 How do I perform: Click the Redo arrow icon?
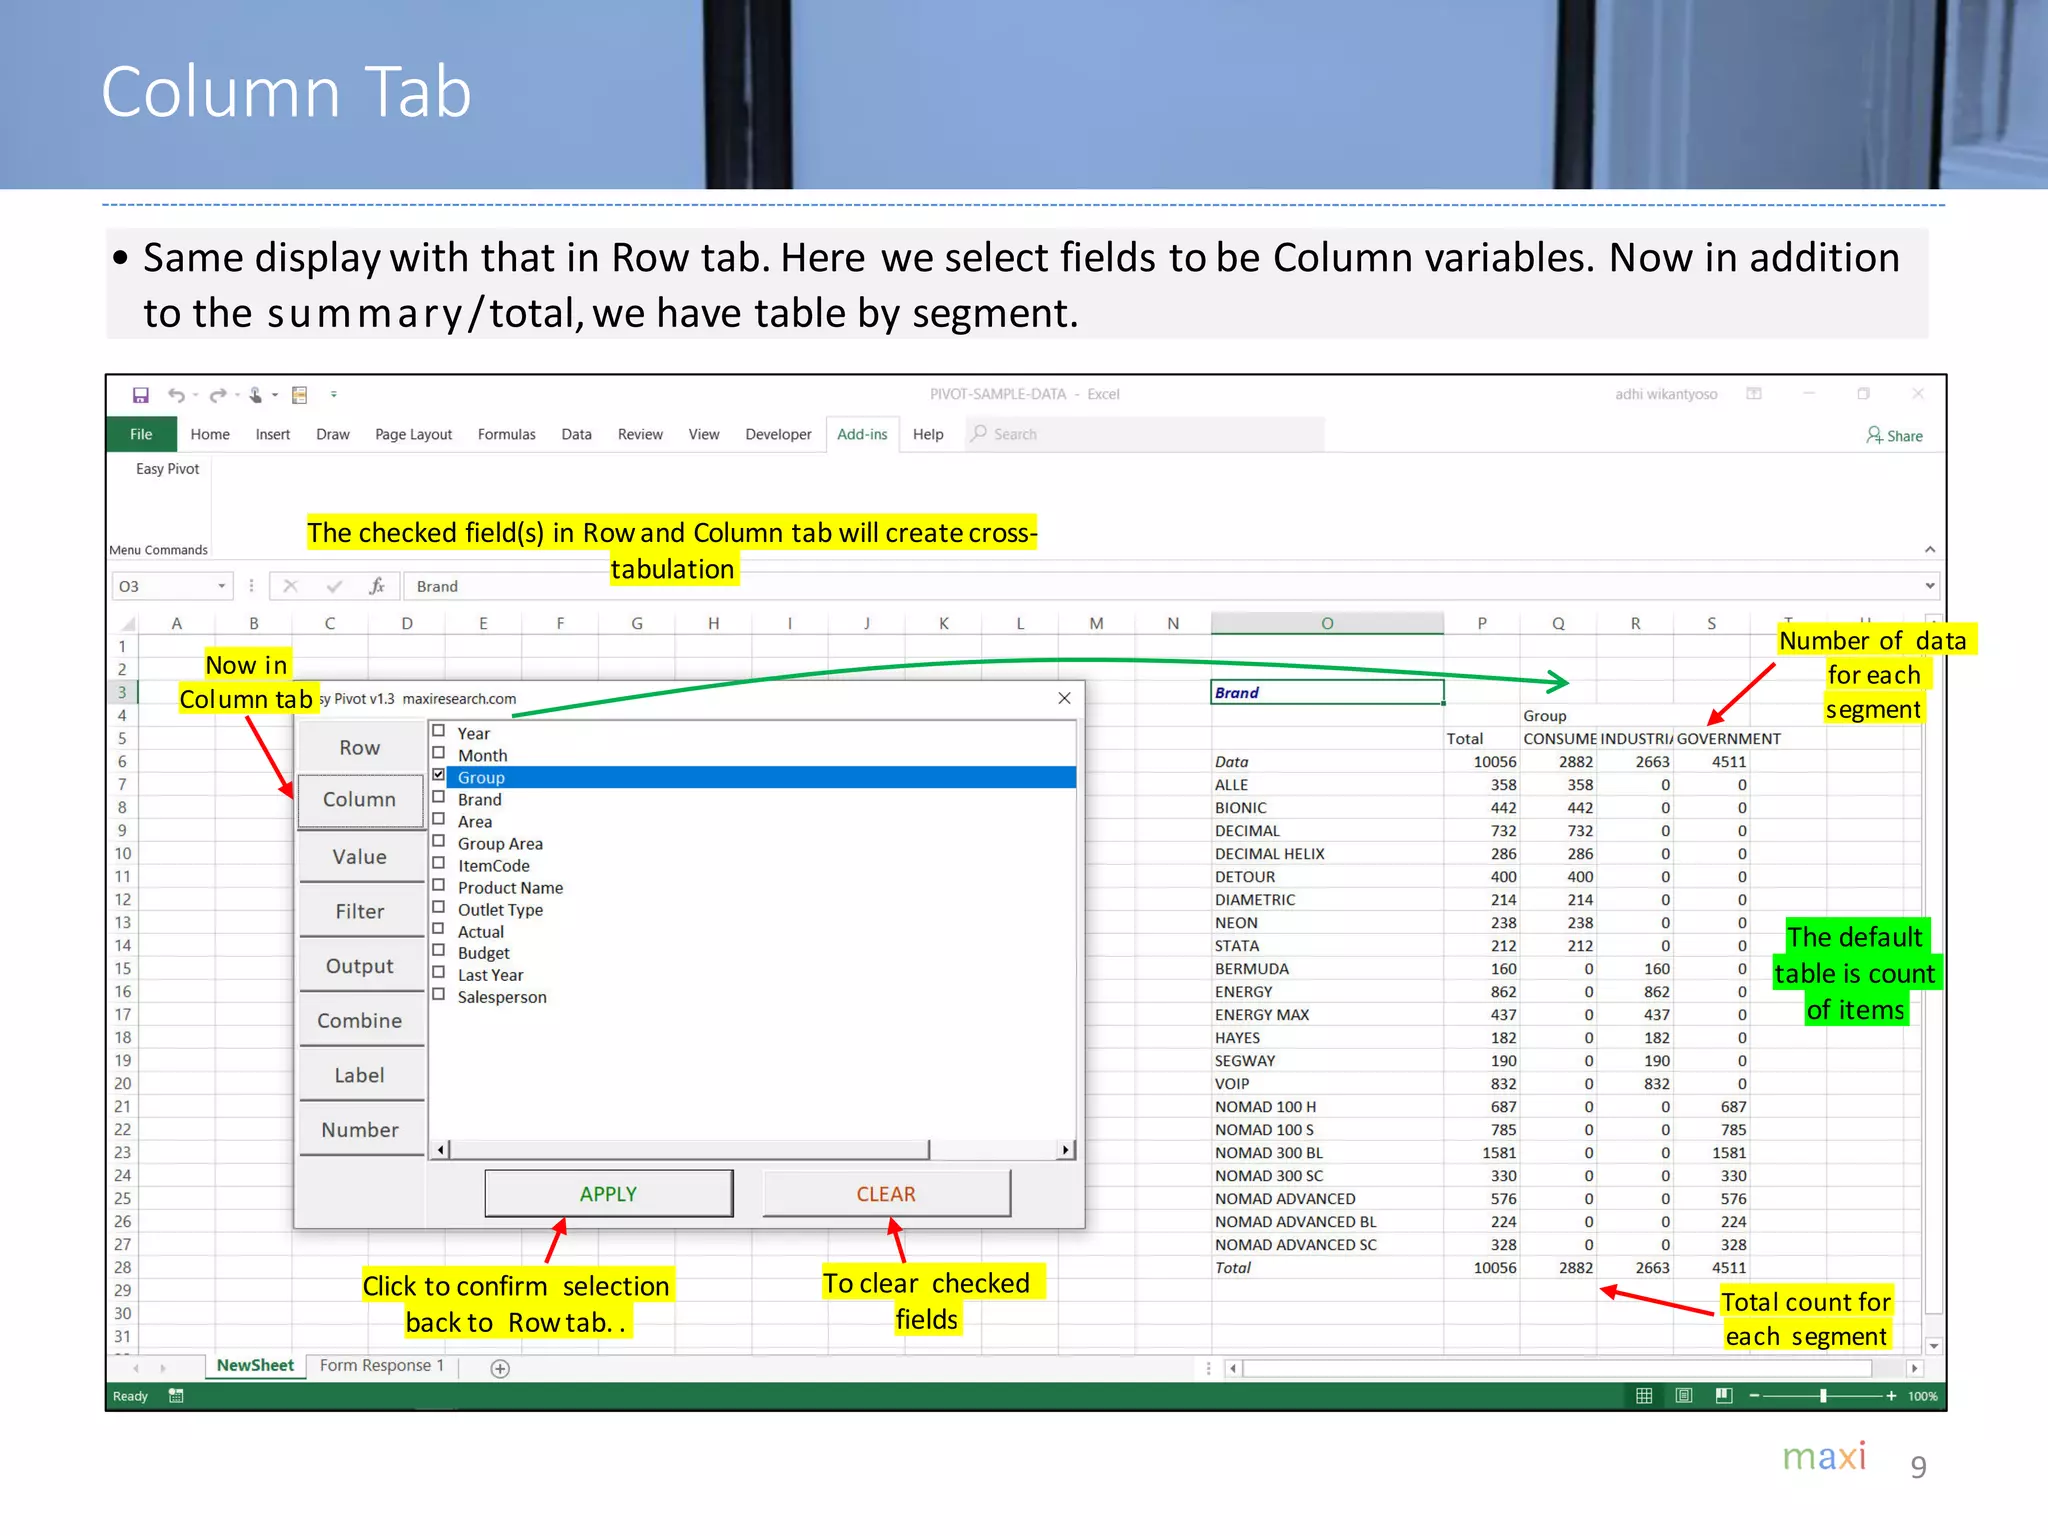217,395
